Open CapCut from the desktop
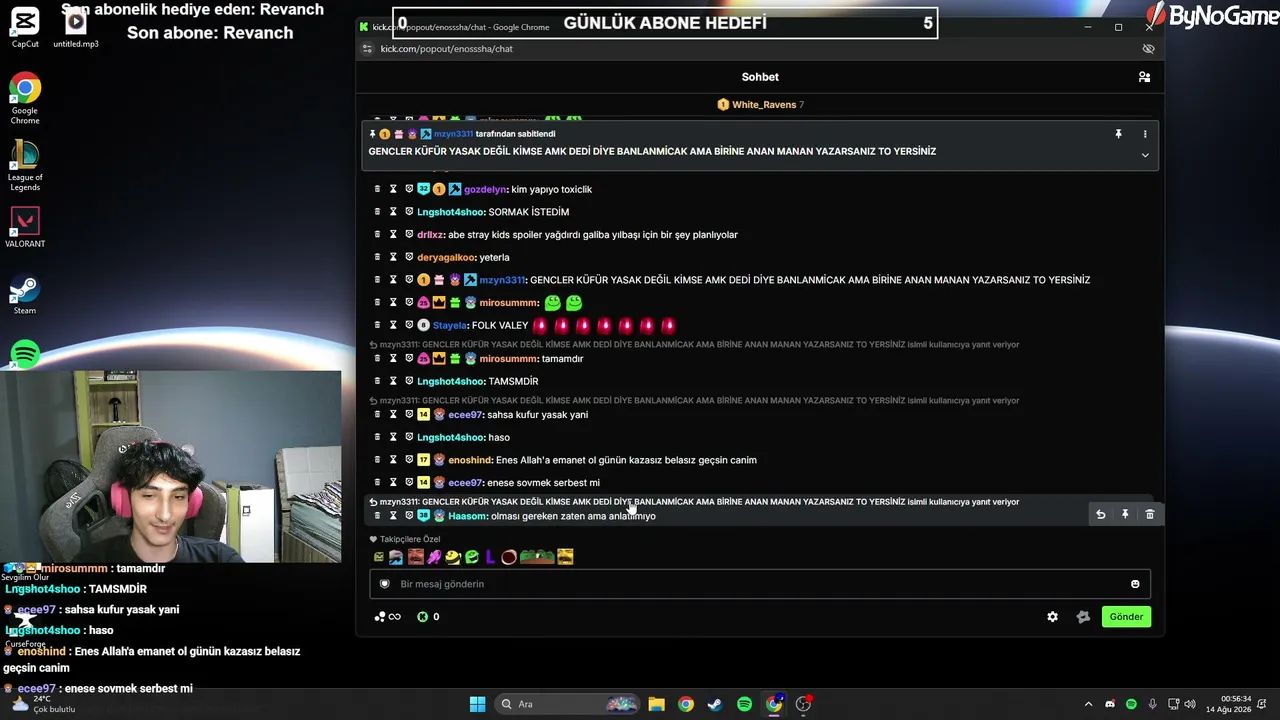Screen dimensions: 1280x720 [x=25, y=28]
